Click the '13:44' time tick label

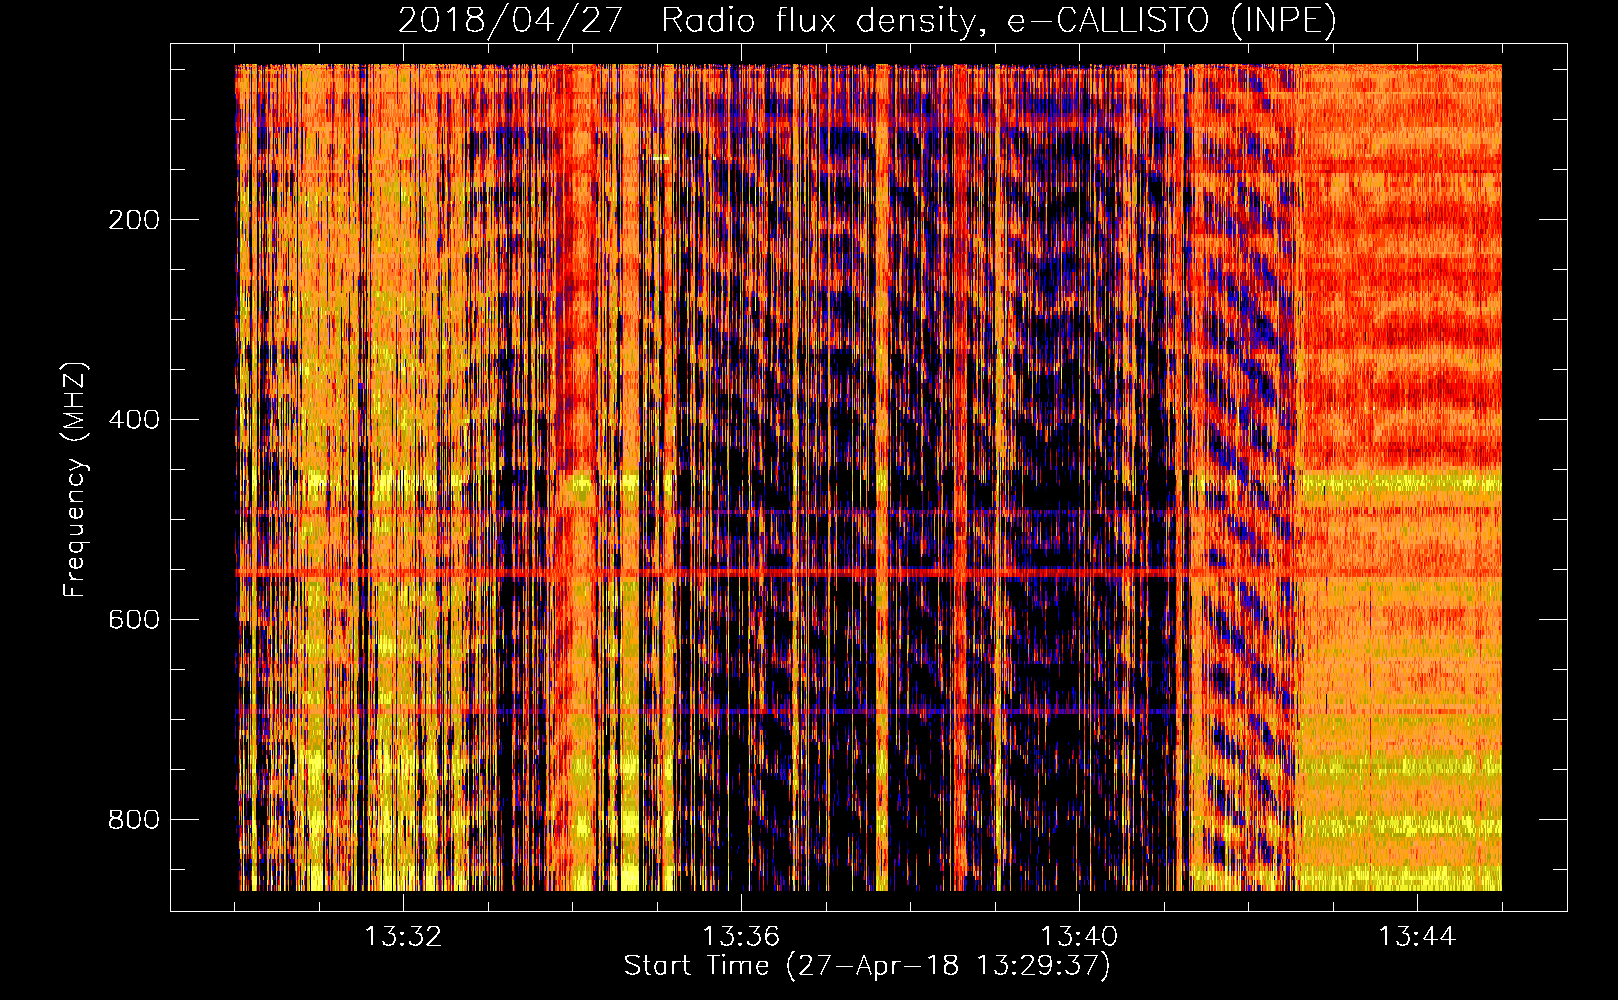[1417, 937]
